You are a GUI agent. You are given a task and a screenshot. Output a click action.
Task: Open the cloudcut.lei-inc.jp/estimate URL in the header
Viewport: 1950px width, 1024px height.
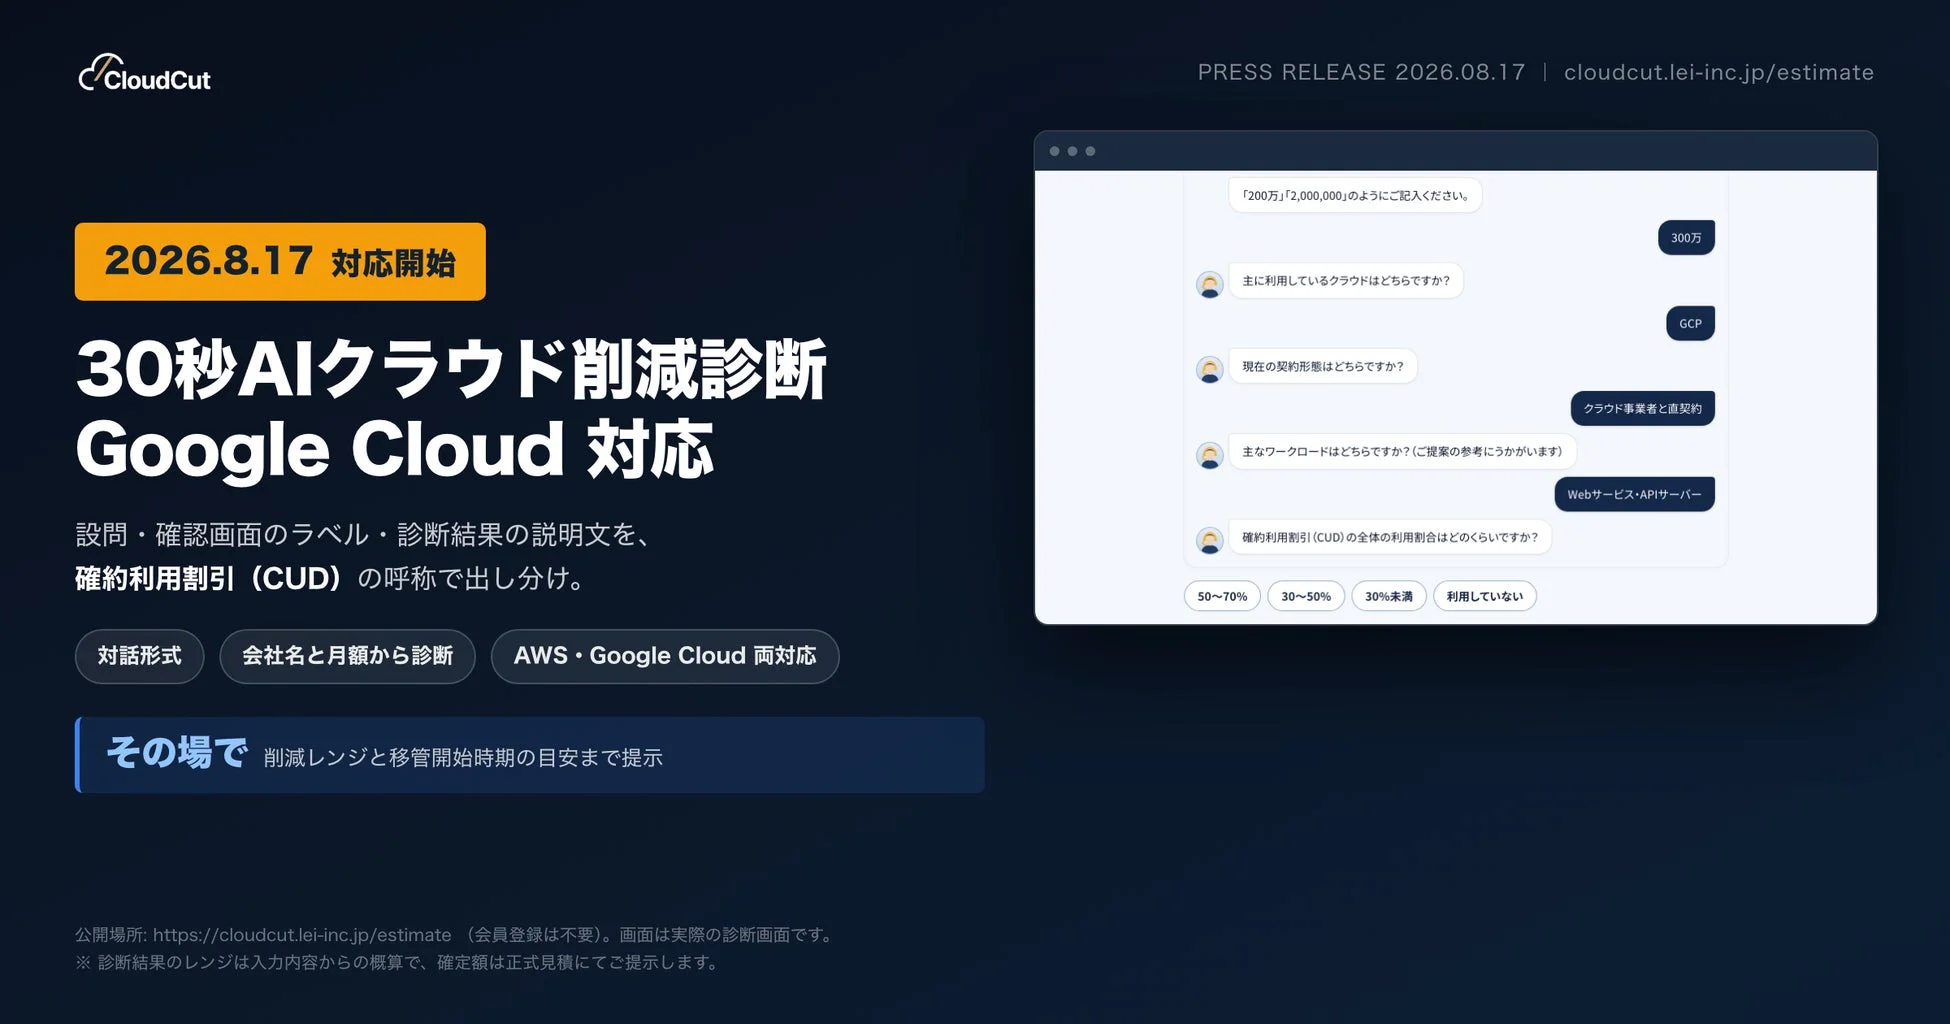1719,72
